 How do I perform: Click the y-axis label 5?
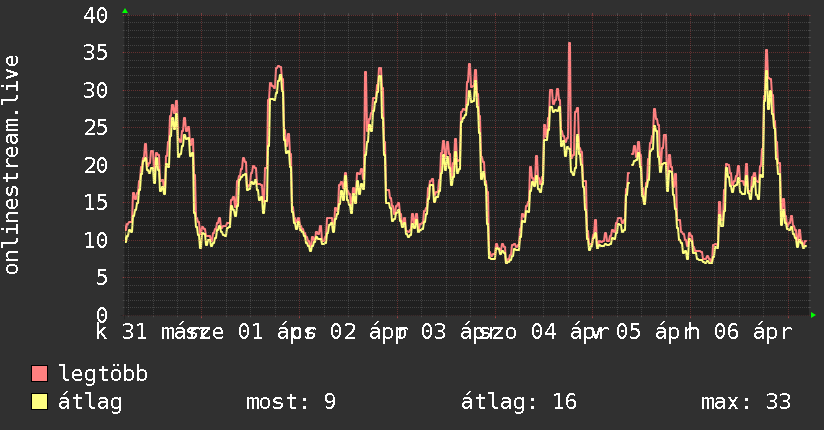click(x=102, y=278)
